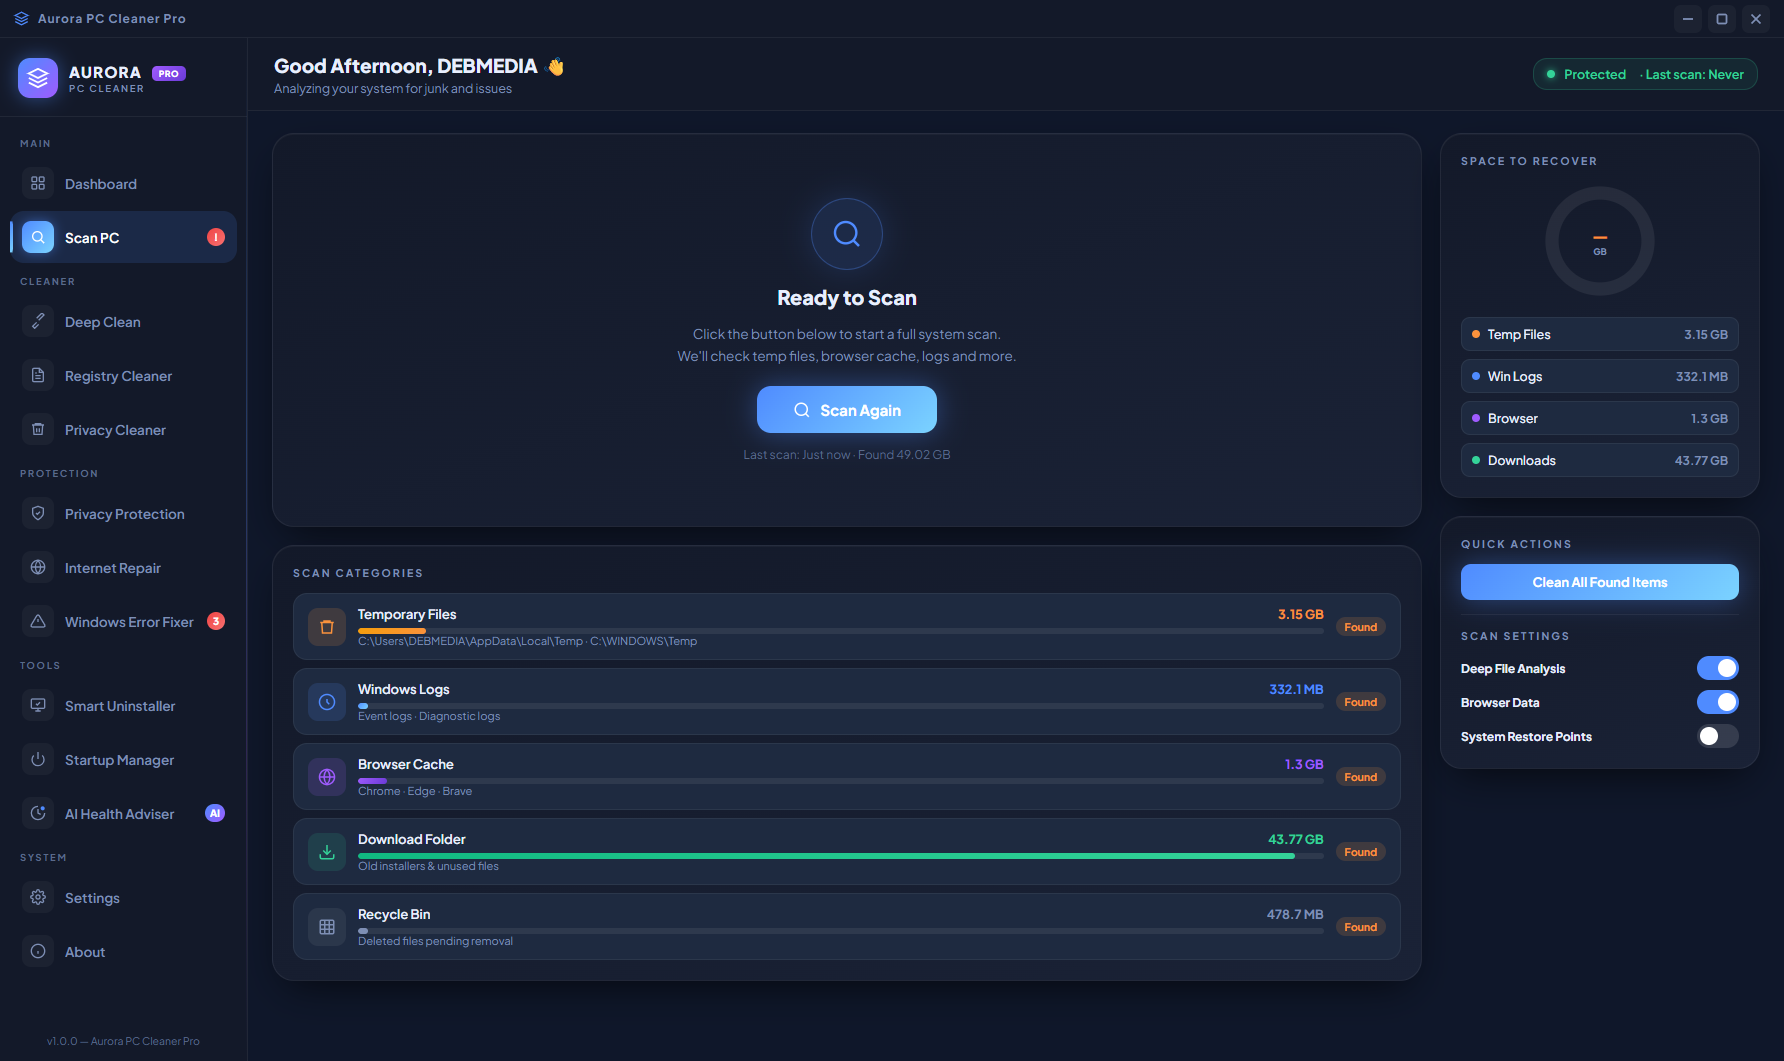
Task: Click the Registry Cleaner document icon
Action: 38,375
